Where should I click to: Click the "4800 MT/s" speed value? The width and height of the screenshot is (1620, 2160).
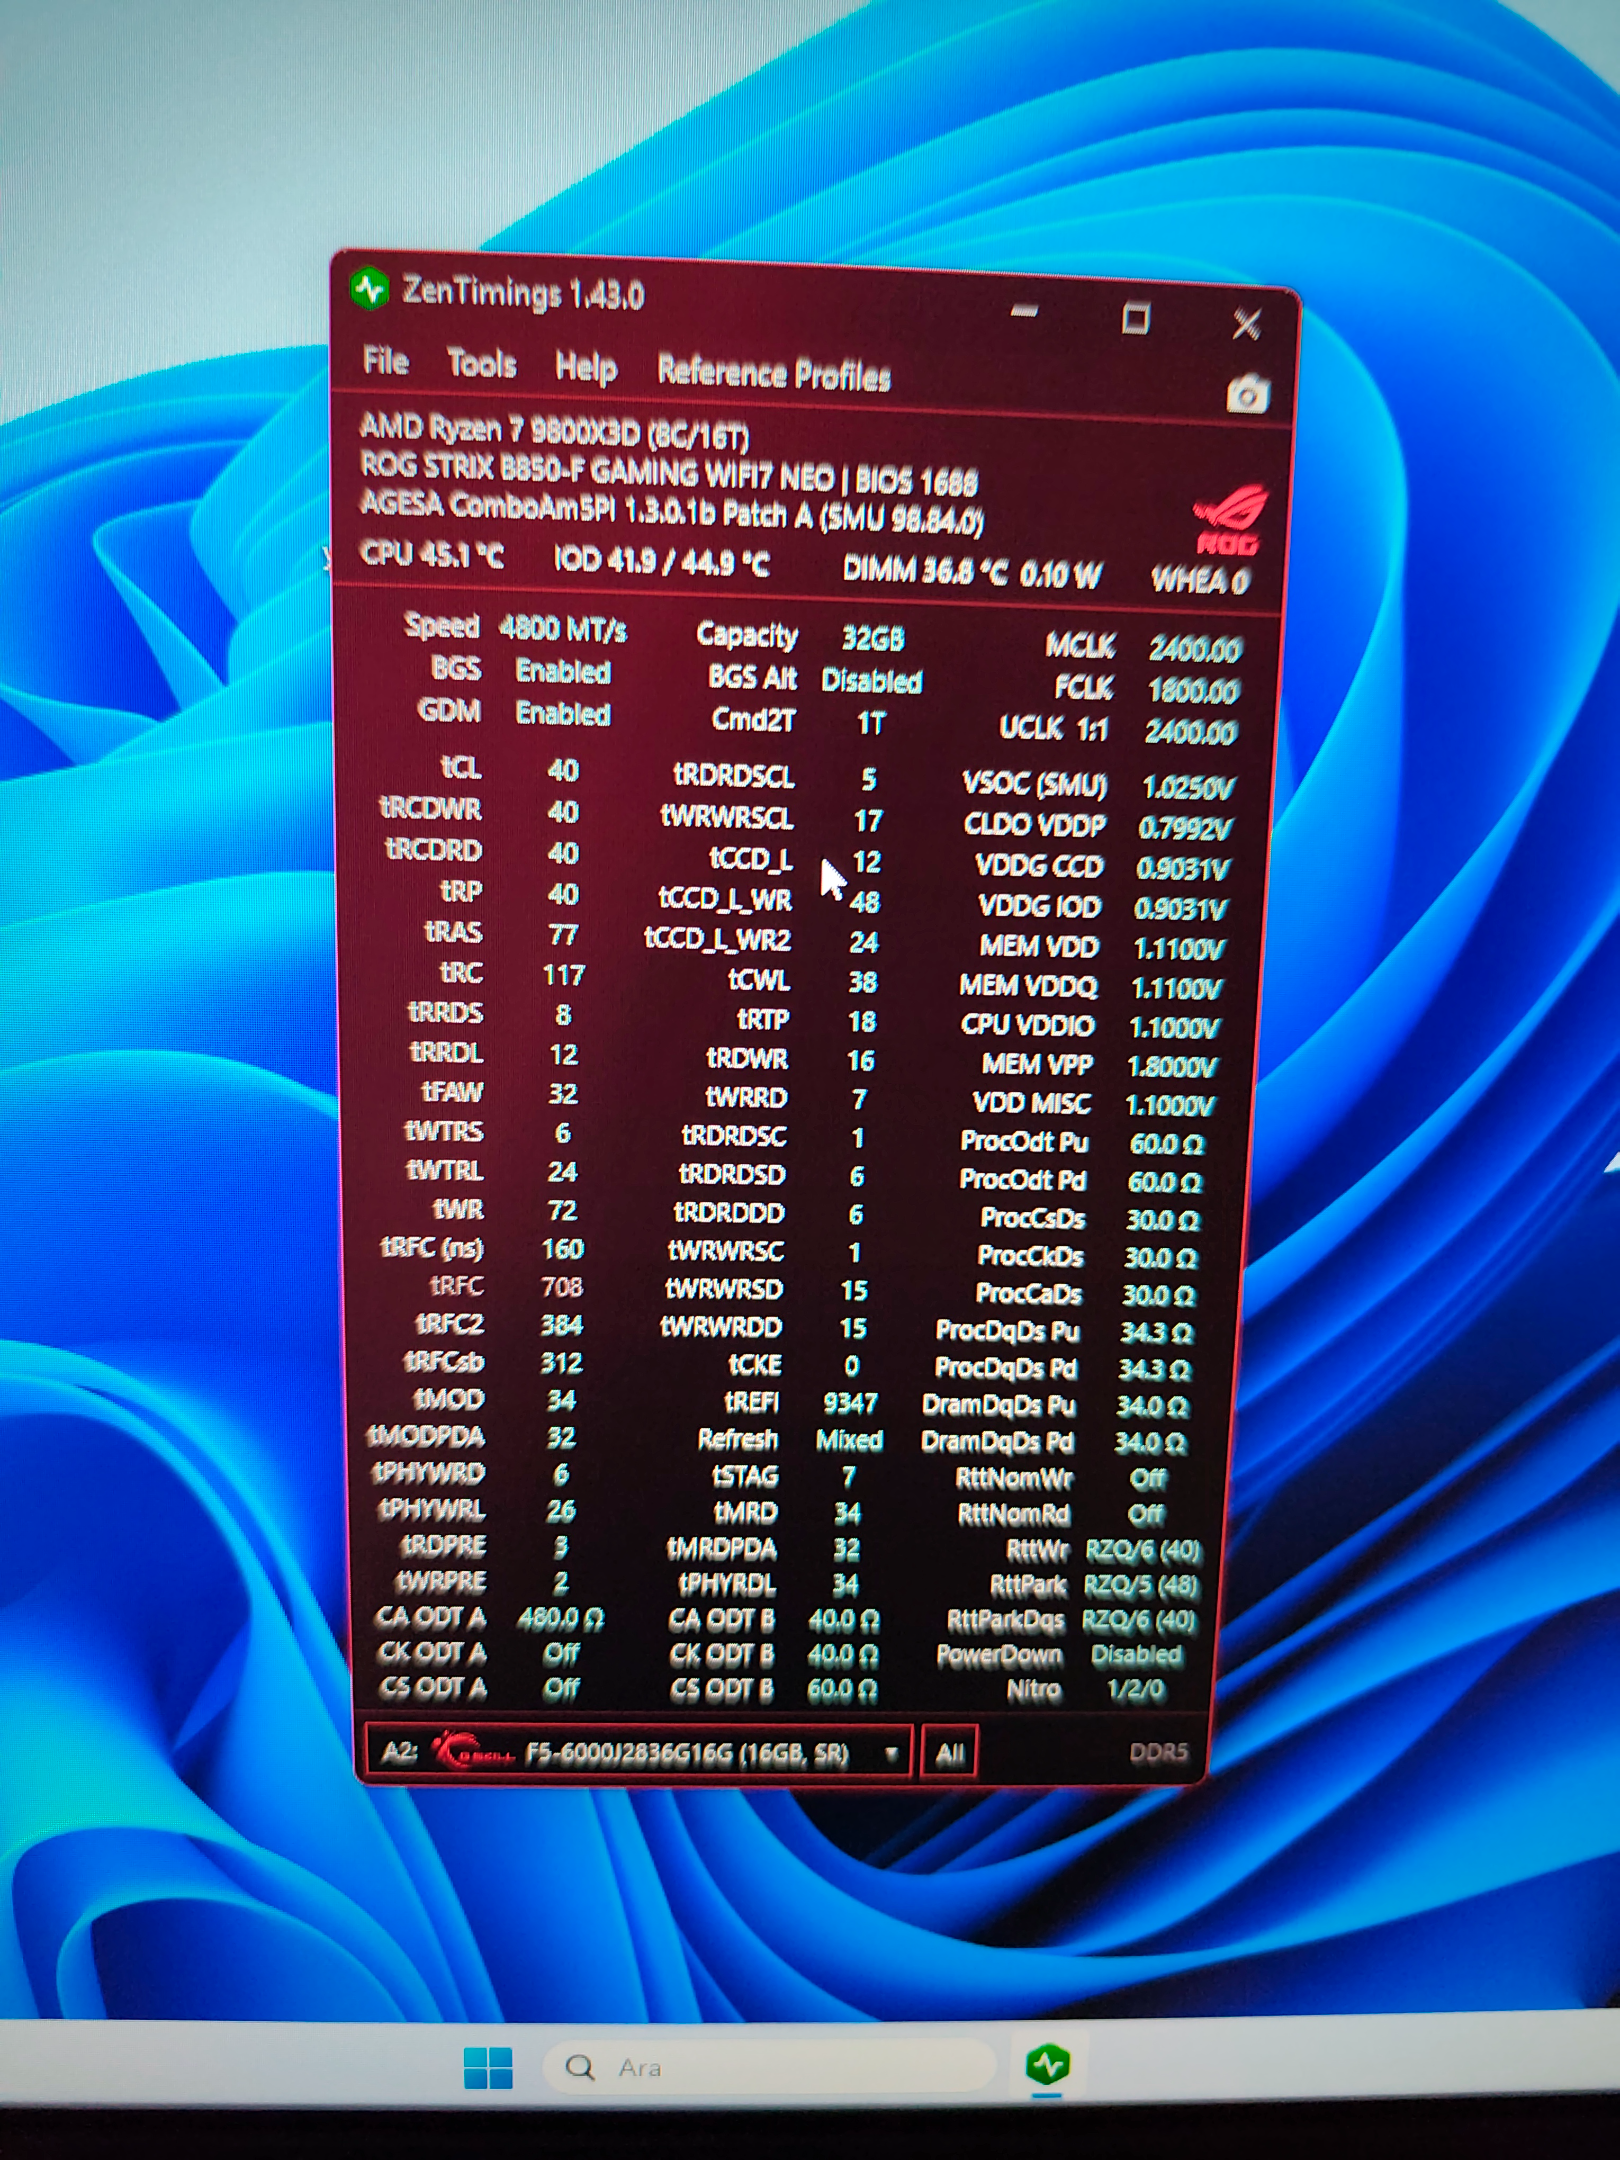(563, 629)
